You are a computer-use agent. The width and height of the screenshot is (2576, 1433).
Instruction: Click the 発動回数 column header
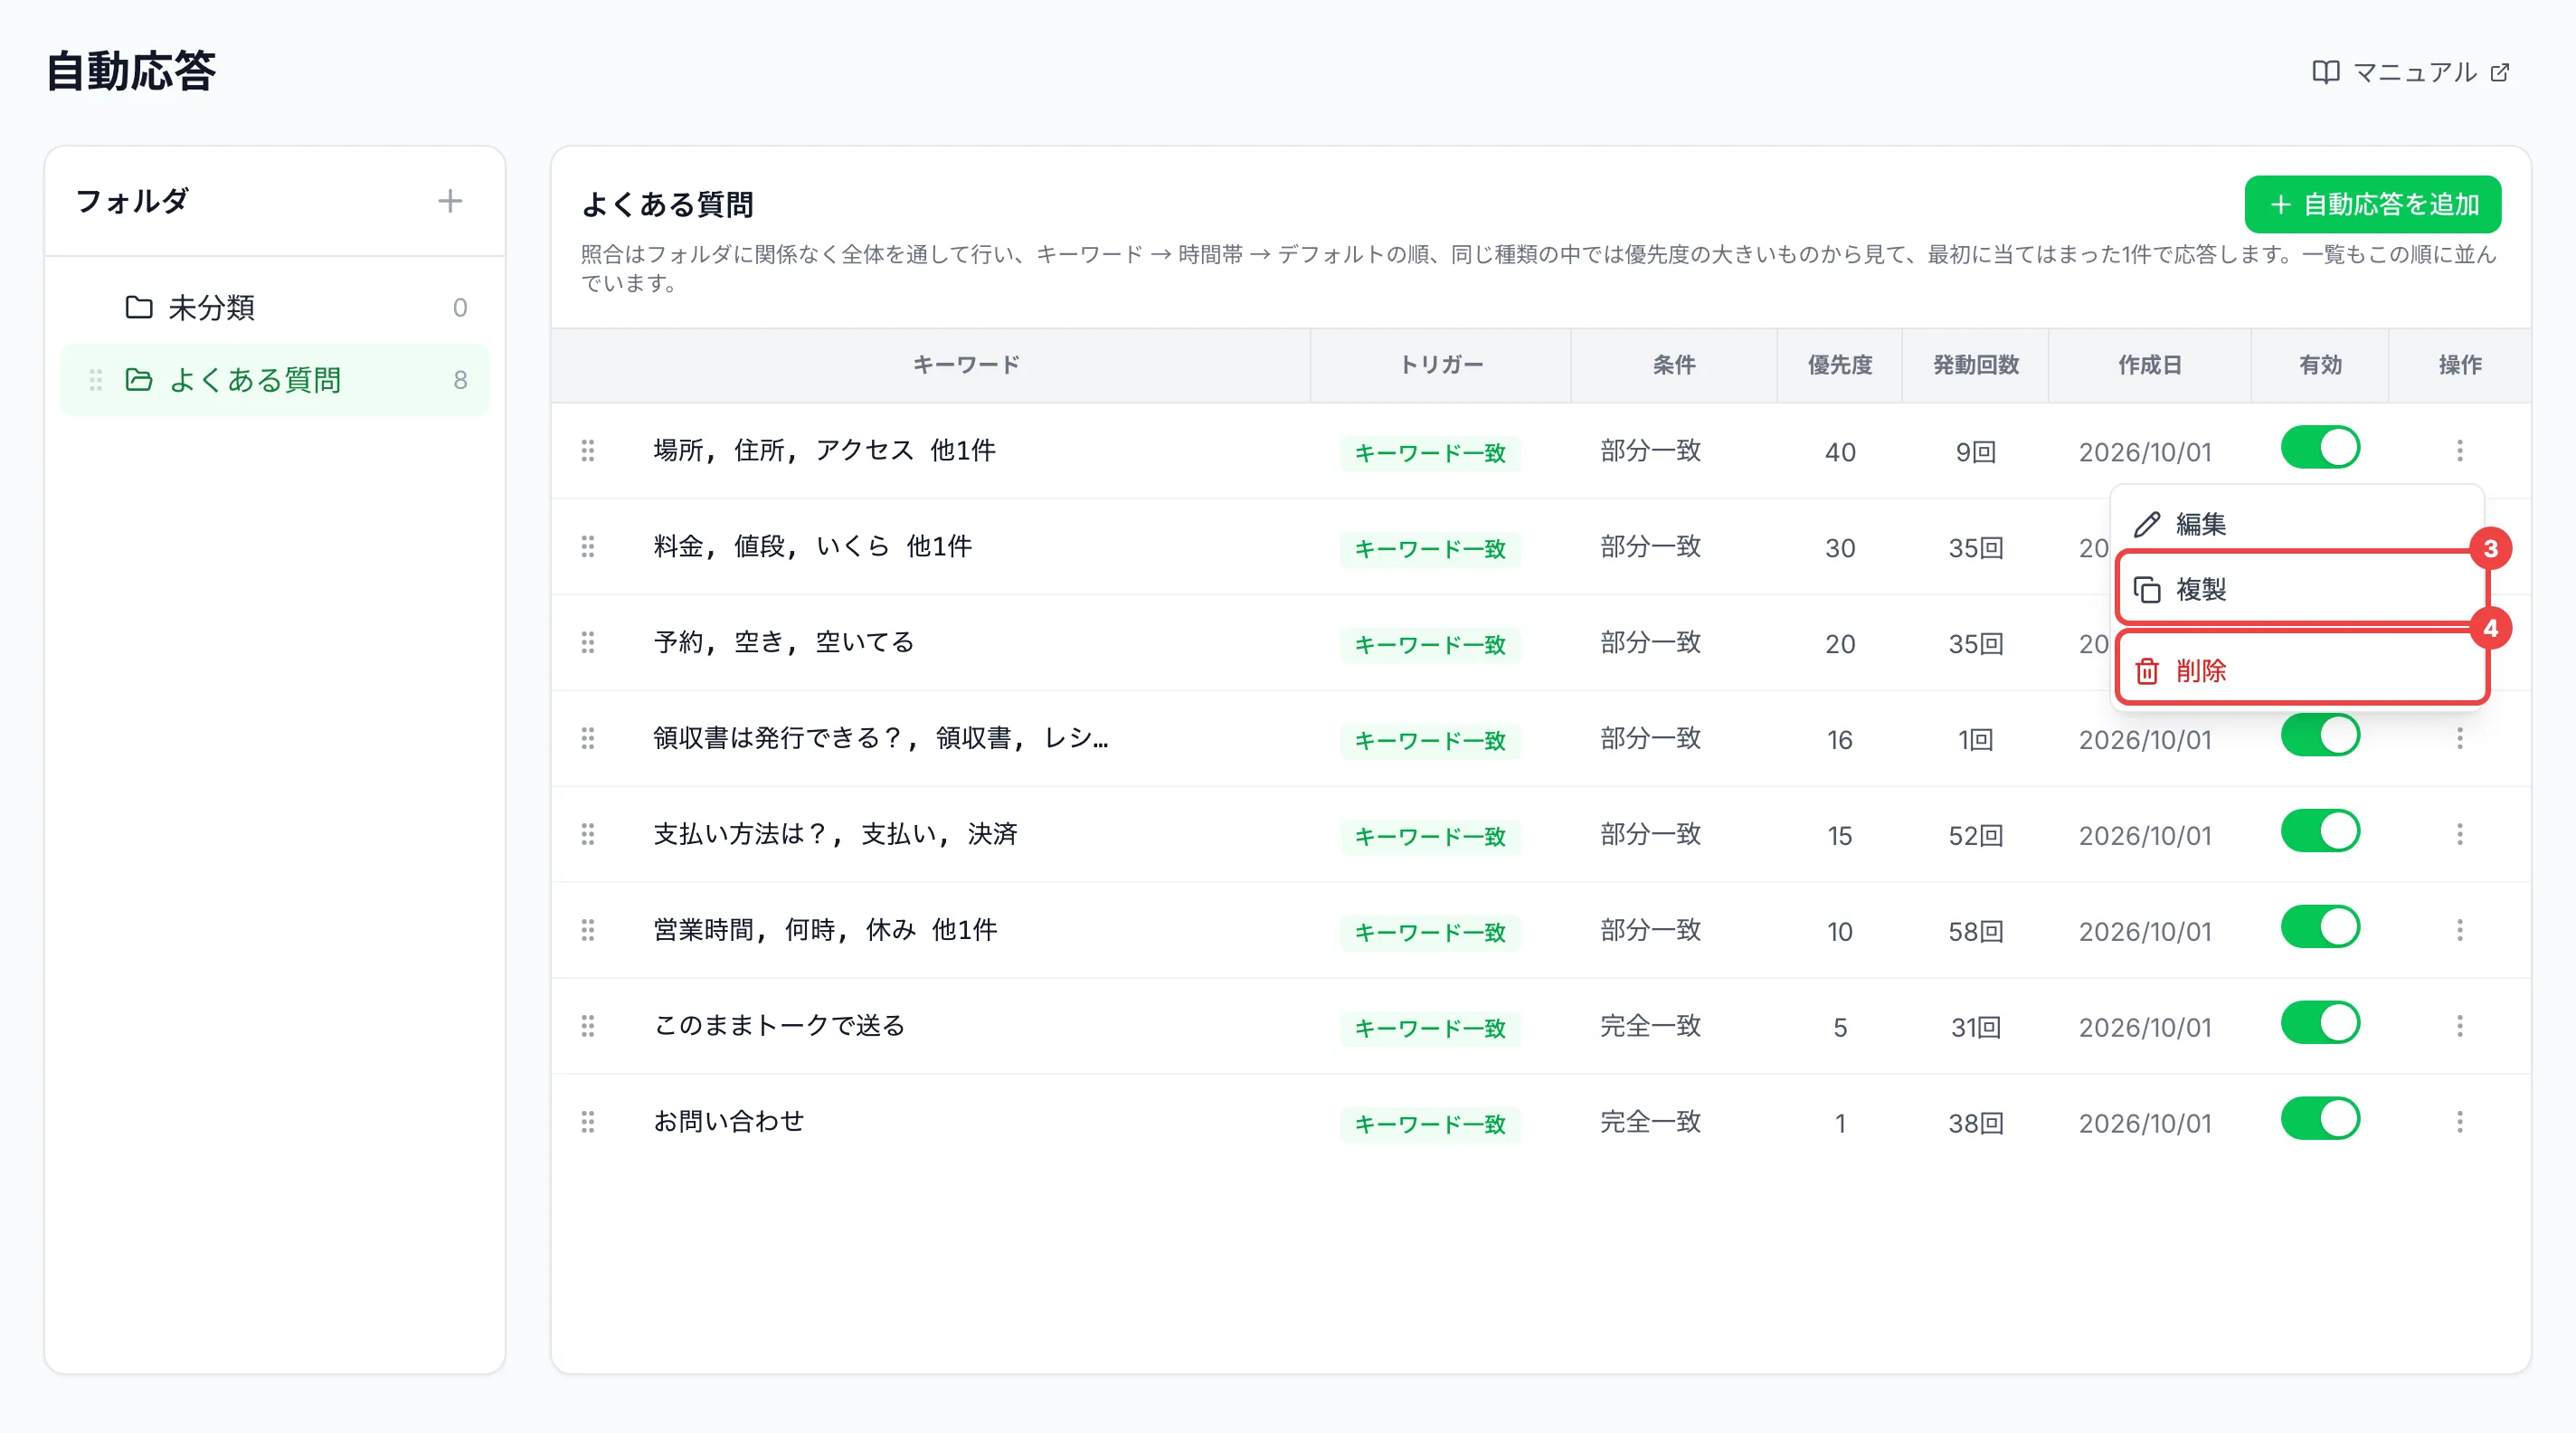pyautogui.click(x=1975, y=366)
